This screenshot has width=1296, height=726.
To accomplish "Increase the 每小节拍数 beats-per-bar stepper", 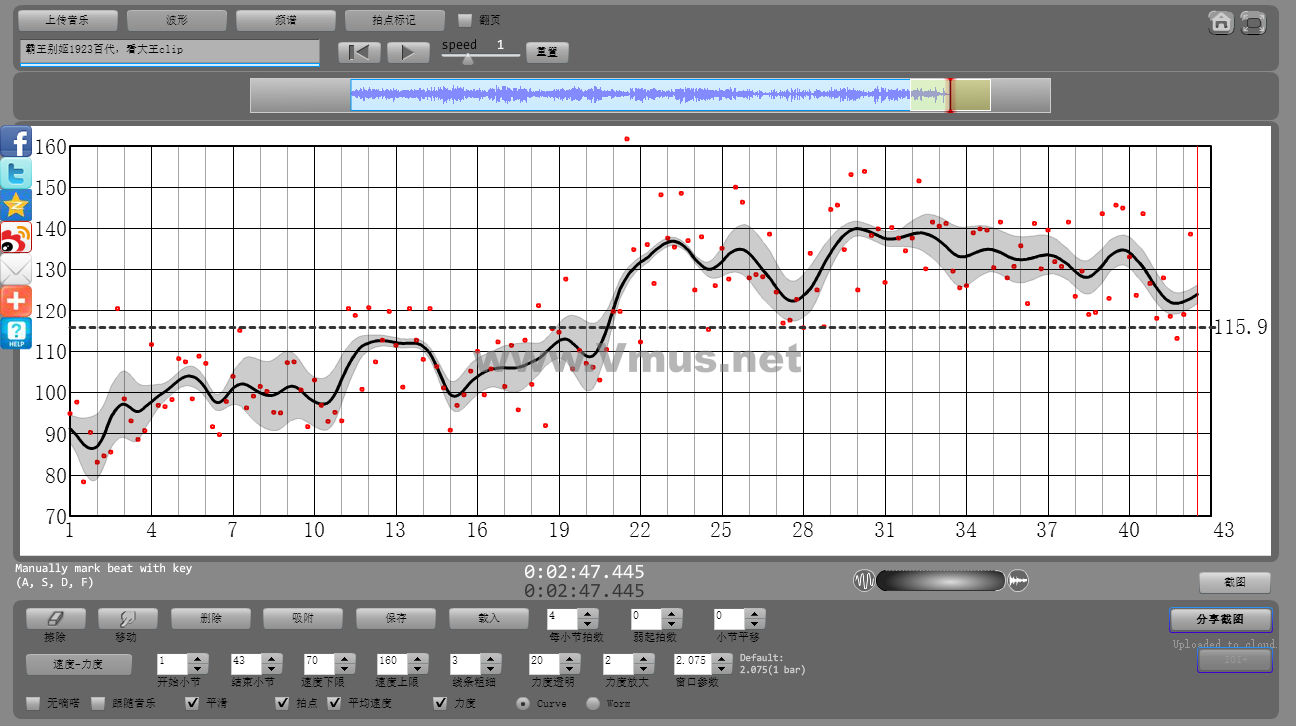I will coord(589,614).
